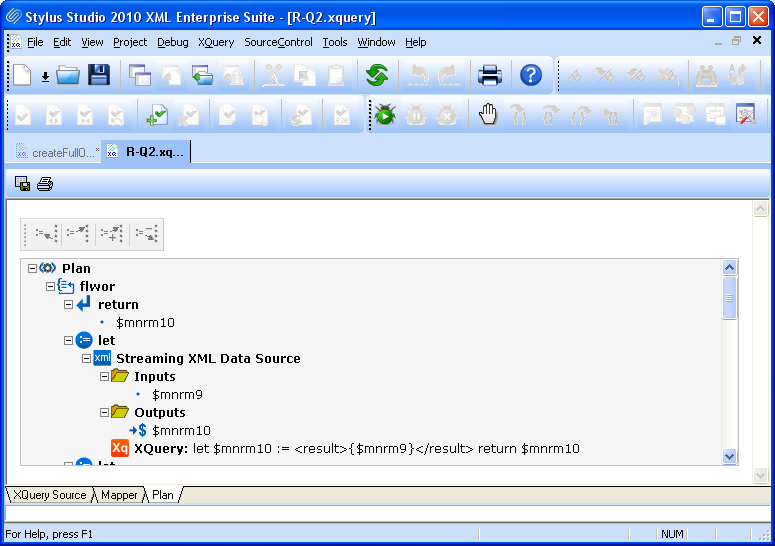Image resolution: width=775 pixels, height=546 pixels.
Task: Open the Project menu
Action: tap(130, 42)
